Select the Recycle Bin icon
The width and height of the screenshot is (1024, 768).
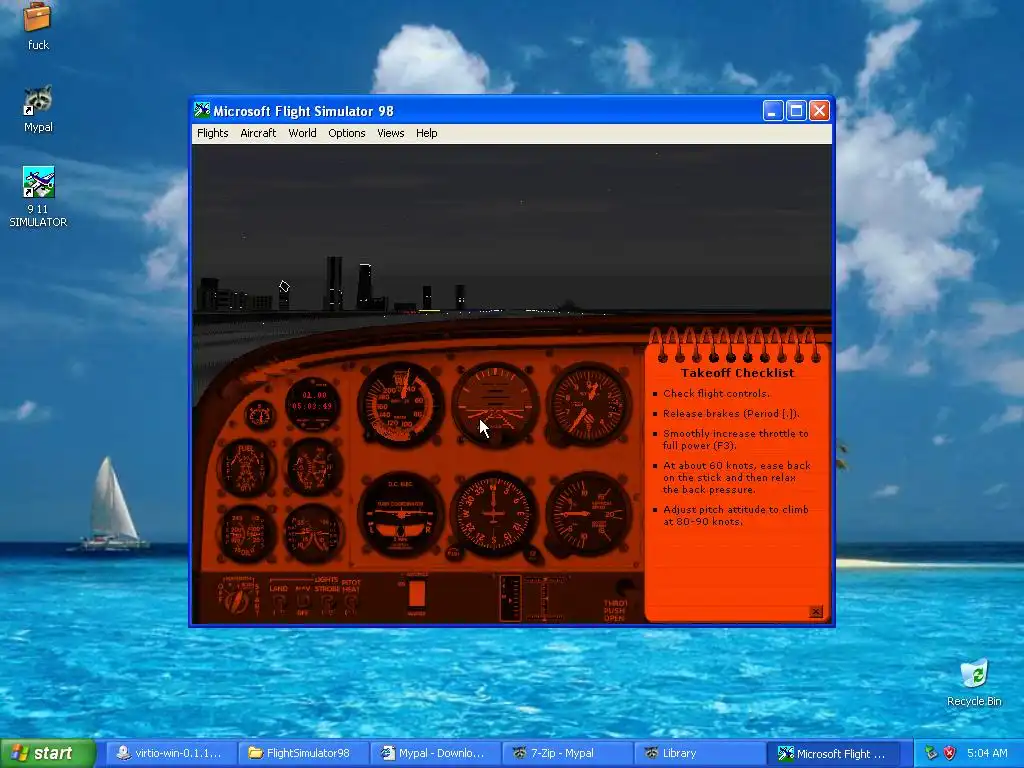[974, 682]
